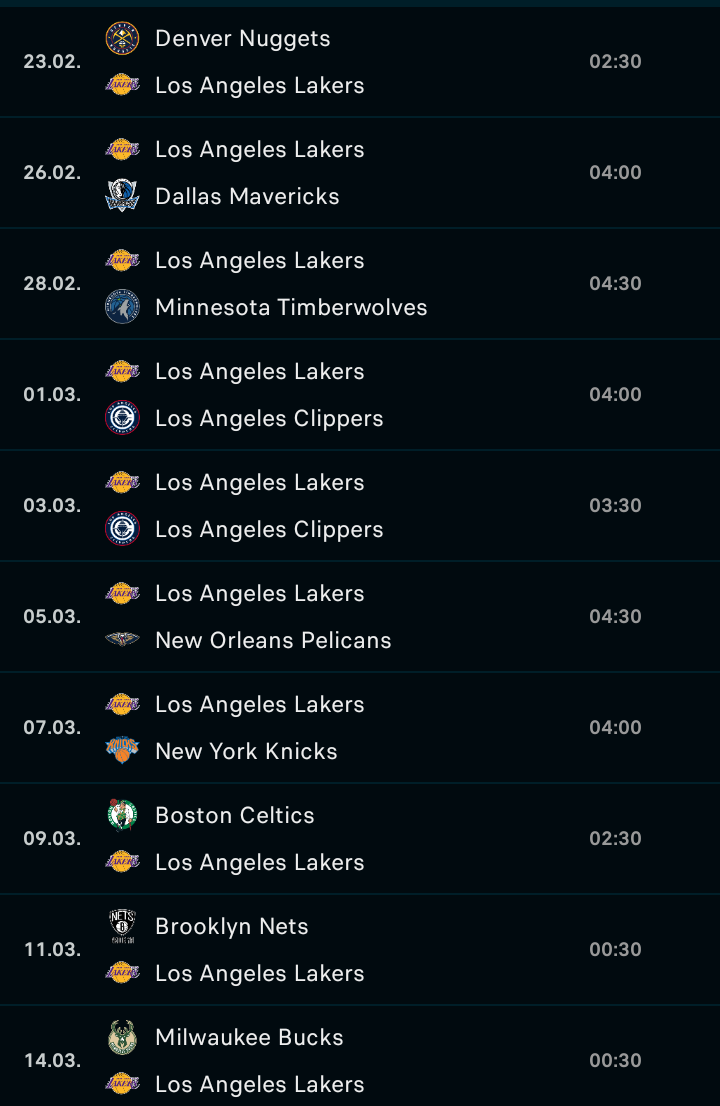Select the Minnesota Timberwolves wolf logo
The image size is (720, 1106).
[x=122, y=307]
